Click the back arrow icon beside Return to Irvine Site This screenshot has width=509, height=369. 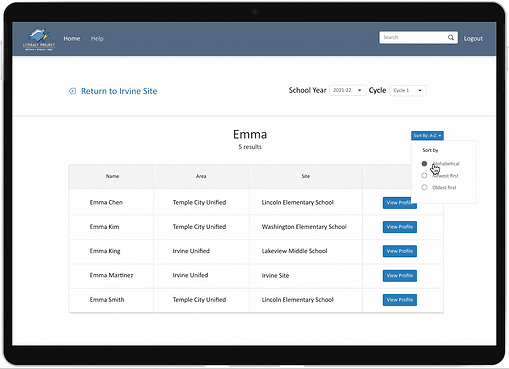coord(72,91)
